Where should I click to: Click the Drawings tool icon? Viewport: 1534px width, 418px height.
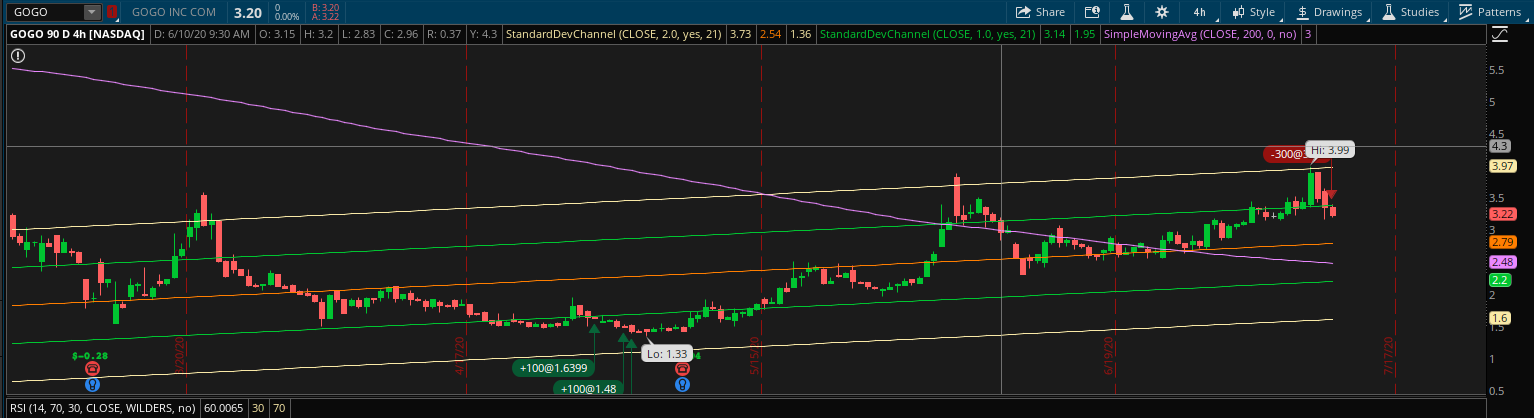pyautogui.click(x=1303, y=12)
